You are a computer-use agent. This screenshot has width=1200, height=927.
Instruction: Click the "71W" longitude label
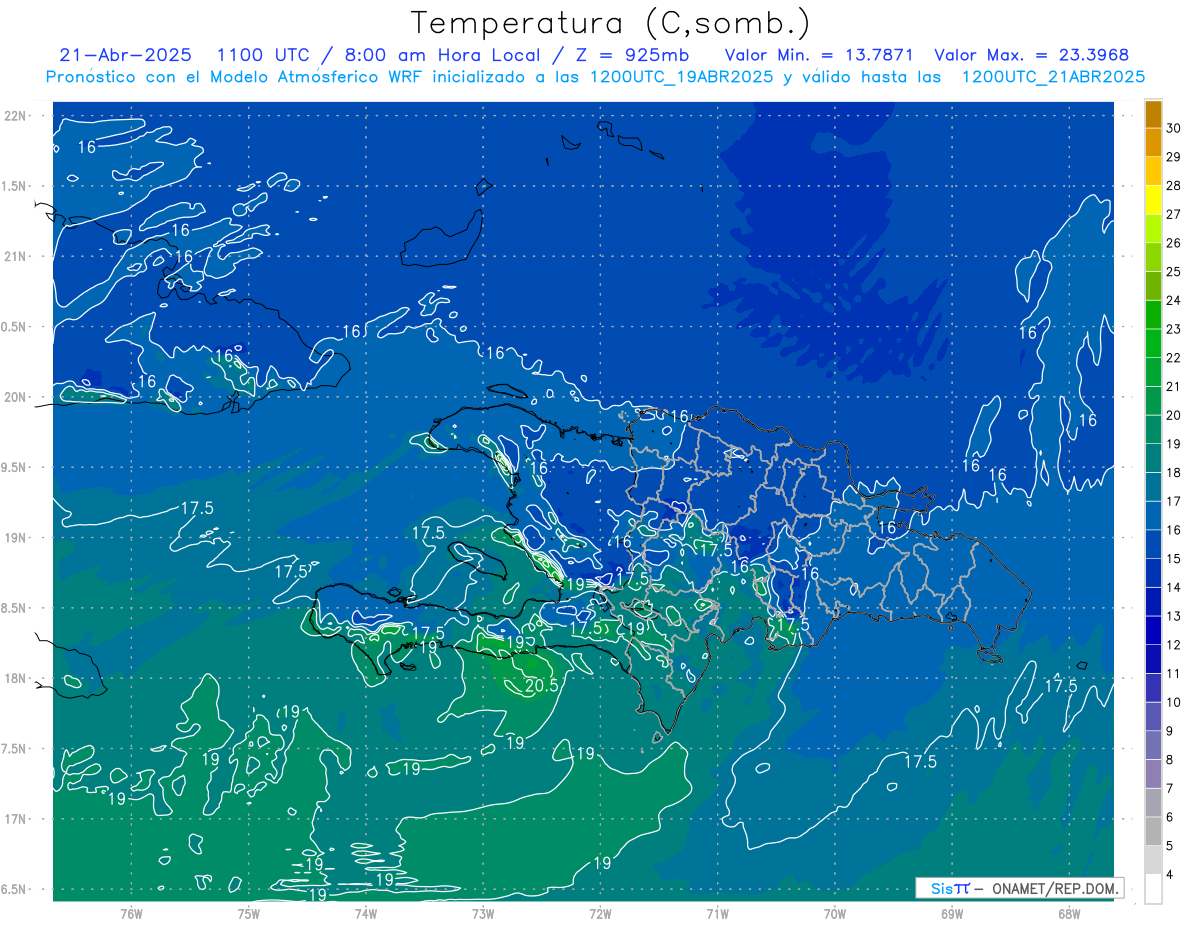pyautogui.click(x=717, y=913)
